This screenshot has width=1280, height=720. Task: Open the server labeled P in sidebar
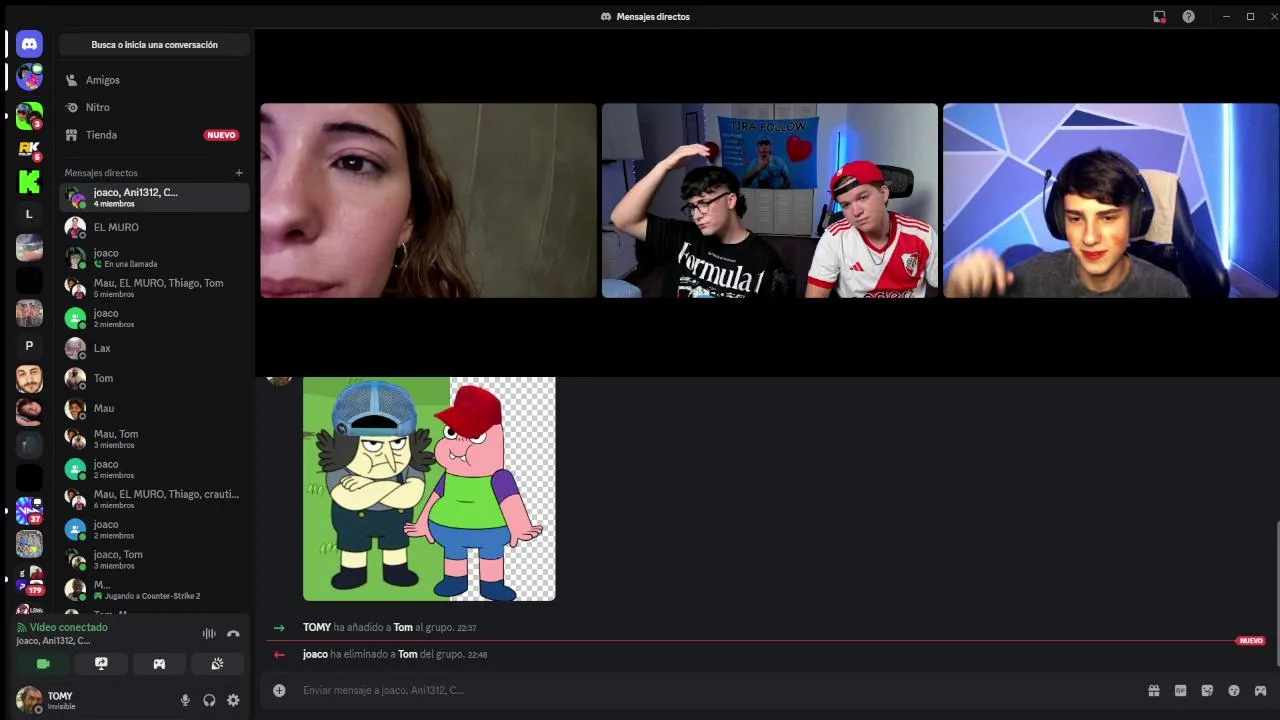point(29,346)
